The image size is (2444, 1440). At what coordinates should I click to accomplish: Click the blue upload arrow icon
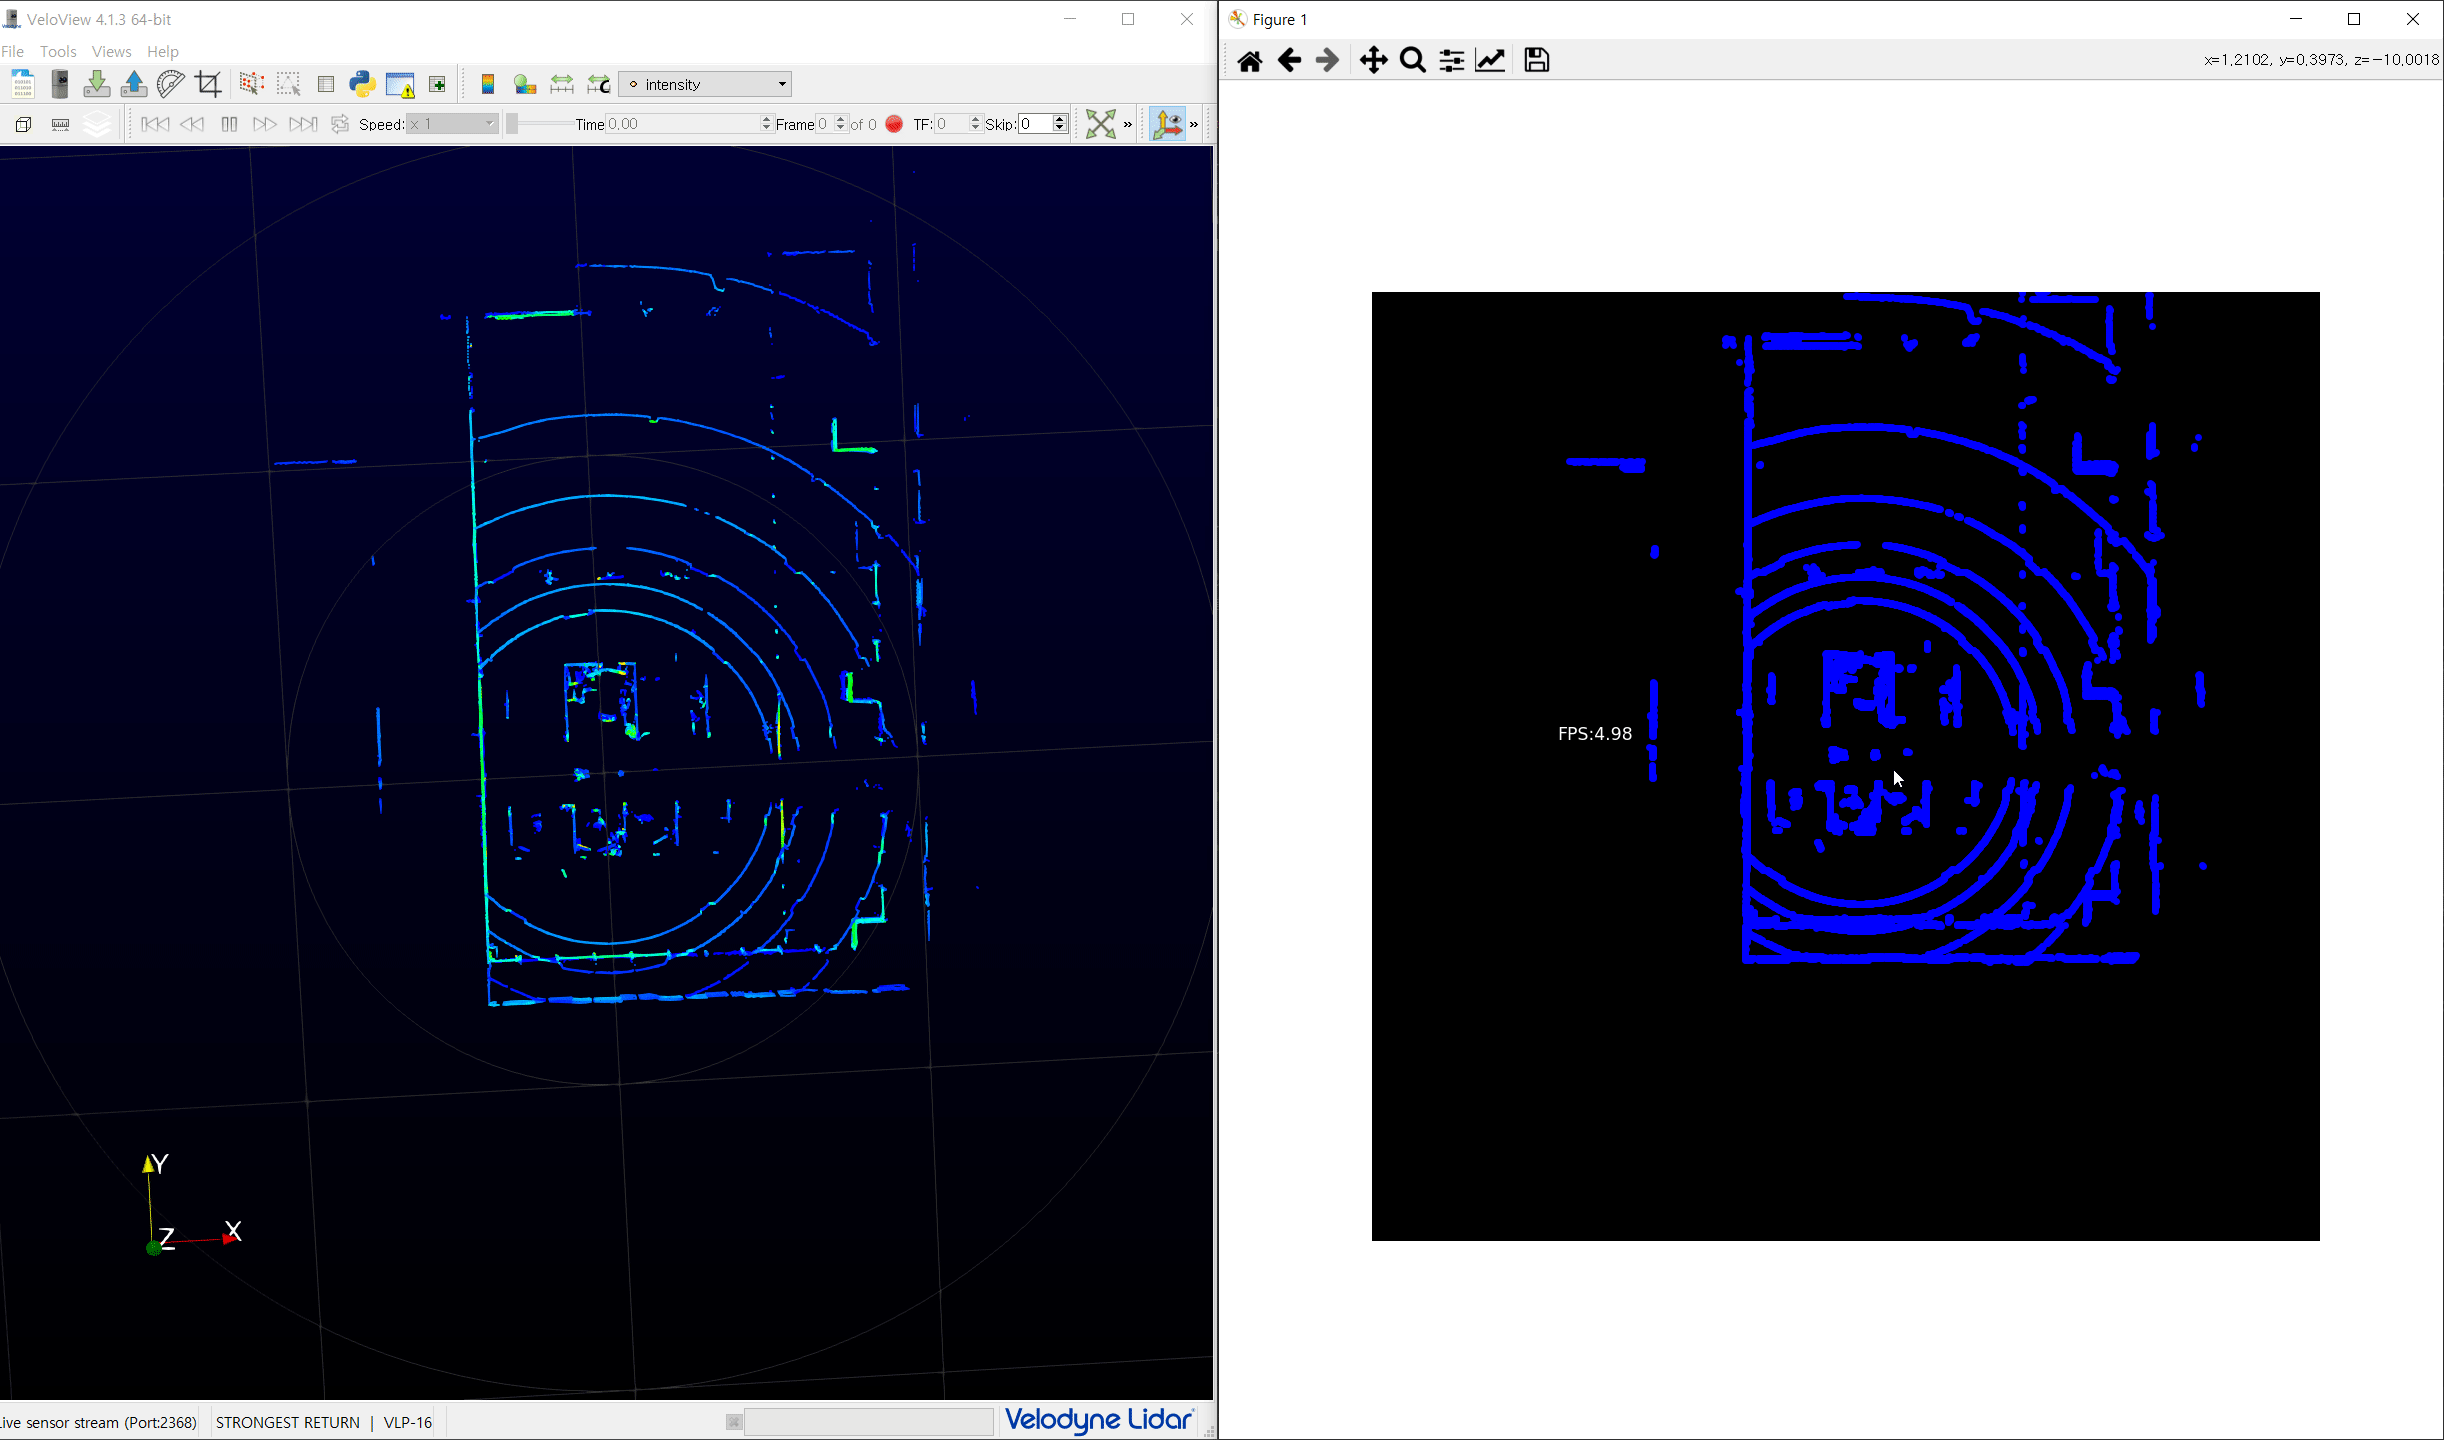pos(134,84)
